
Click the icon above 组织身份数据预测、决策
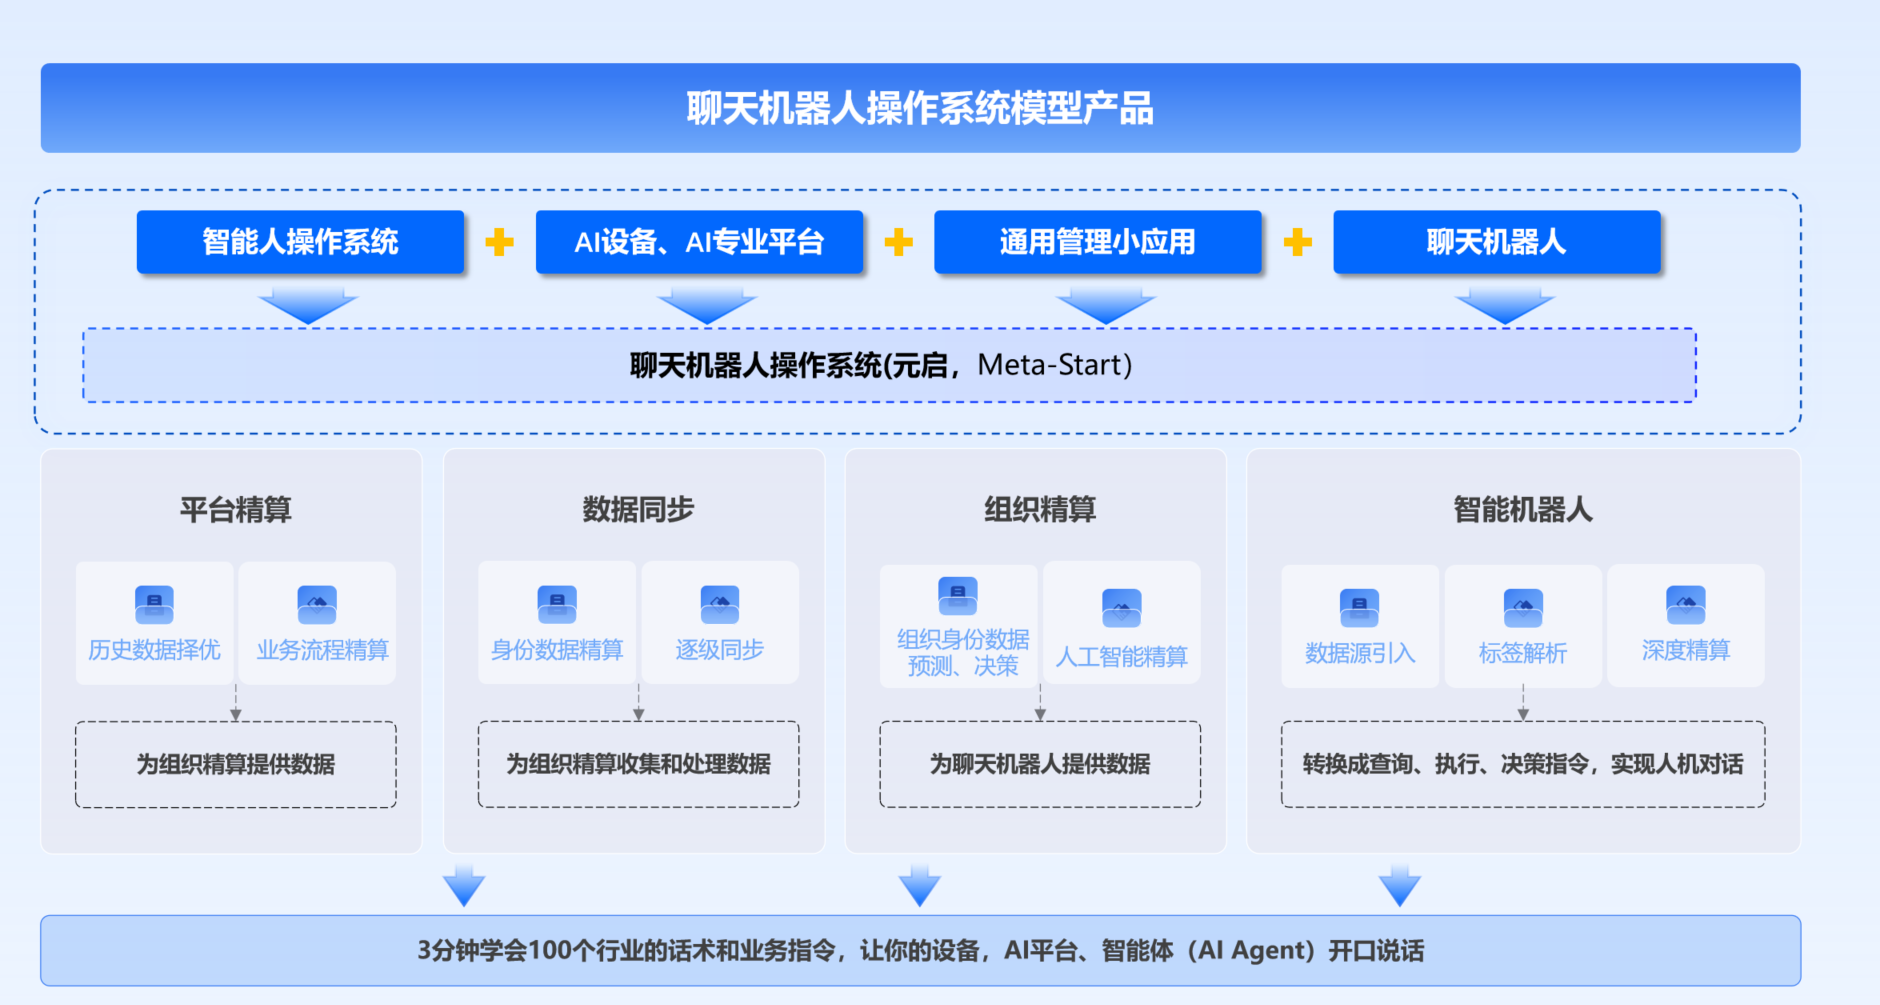point(957,596)
